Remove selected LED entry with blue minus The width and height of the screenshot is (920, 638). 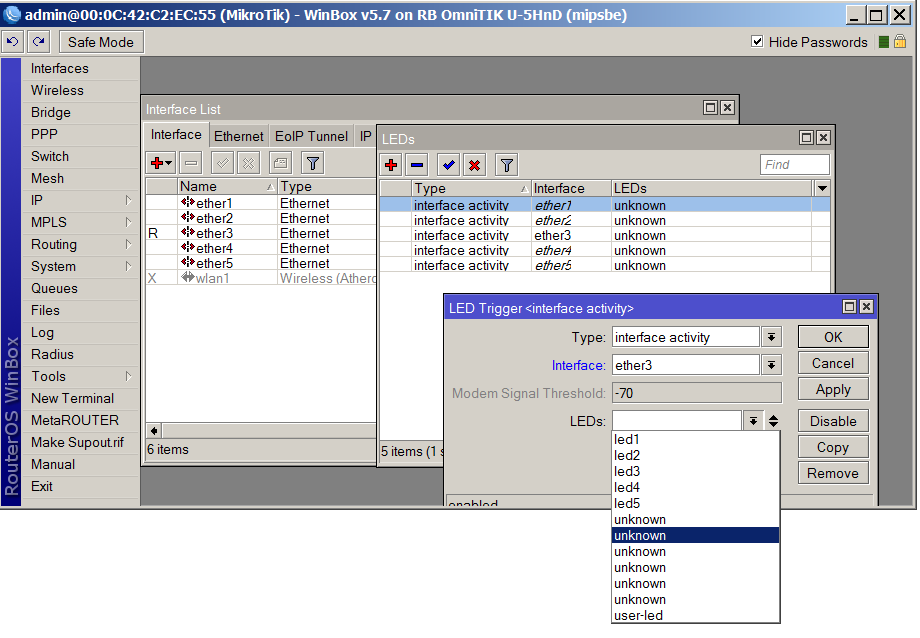[417, 165]
